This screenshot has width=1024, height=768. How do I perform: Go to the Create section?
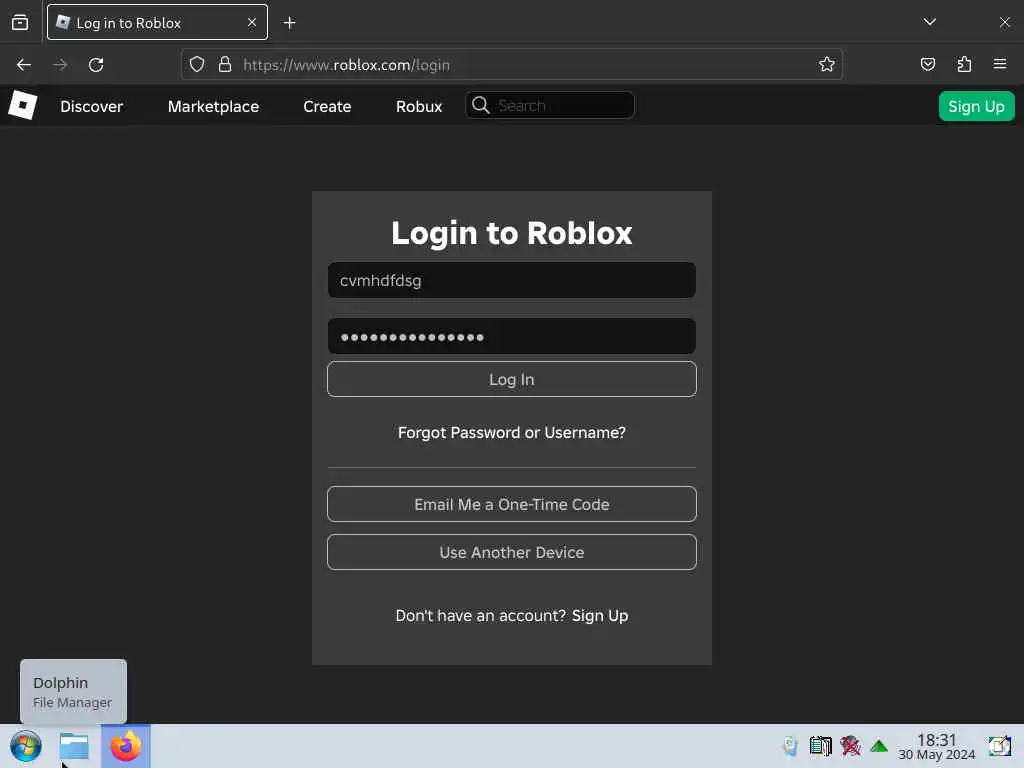(327, 106)
